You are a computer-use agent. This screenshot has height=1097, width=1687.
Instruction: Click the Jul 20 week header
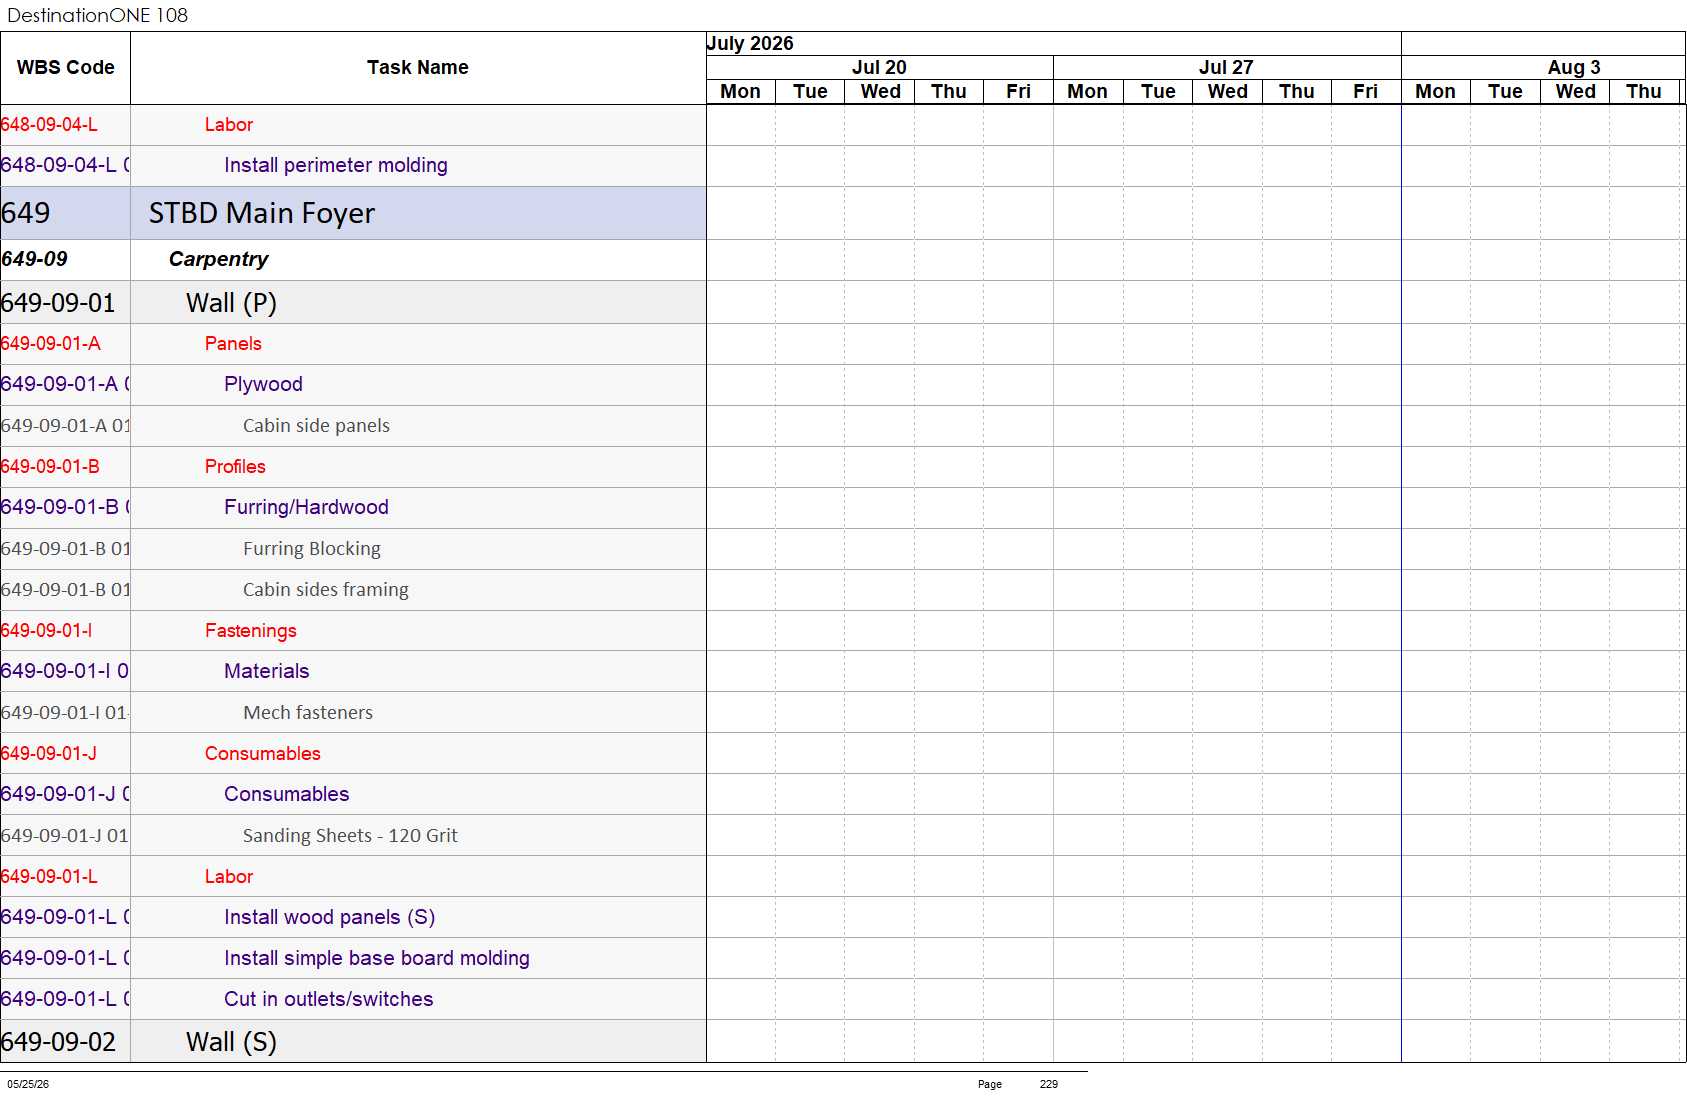coord(879,67)
